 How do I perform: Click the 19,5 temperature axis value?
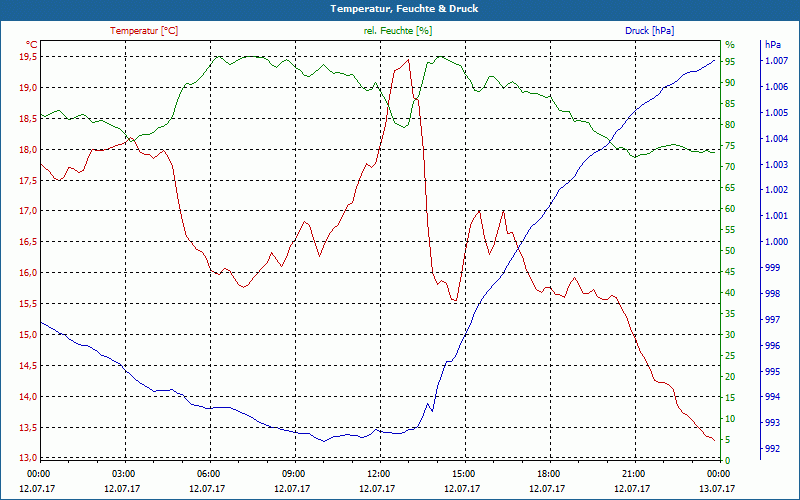coord(28,57)
